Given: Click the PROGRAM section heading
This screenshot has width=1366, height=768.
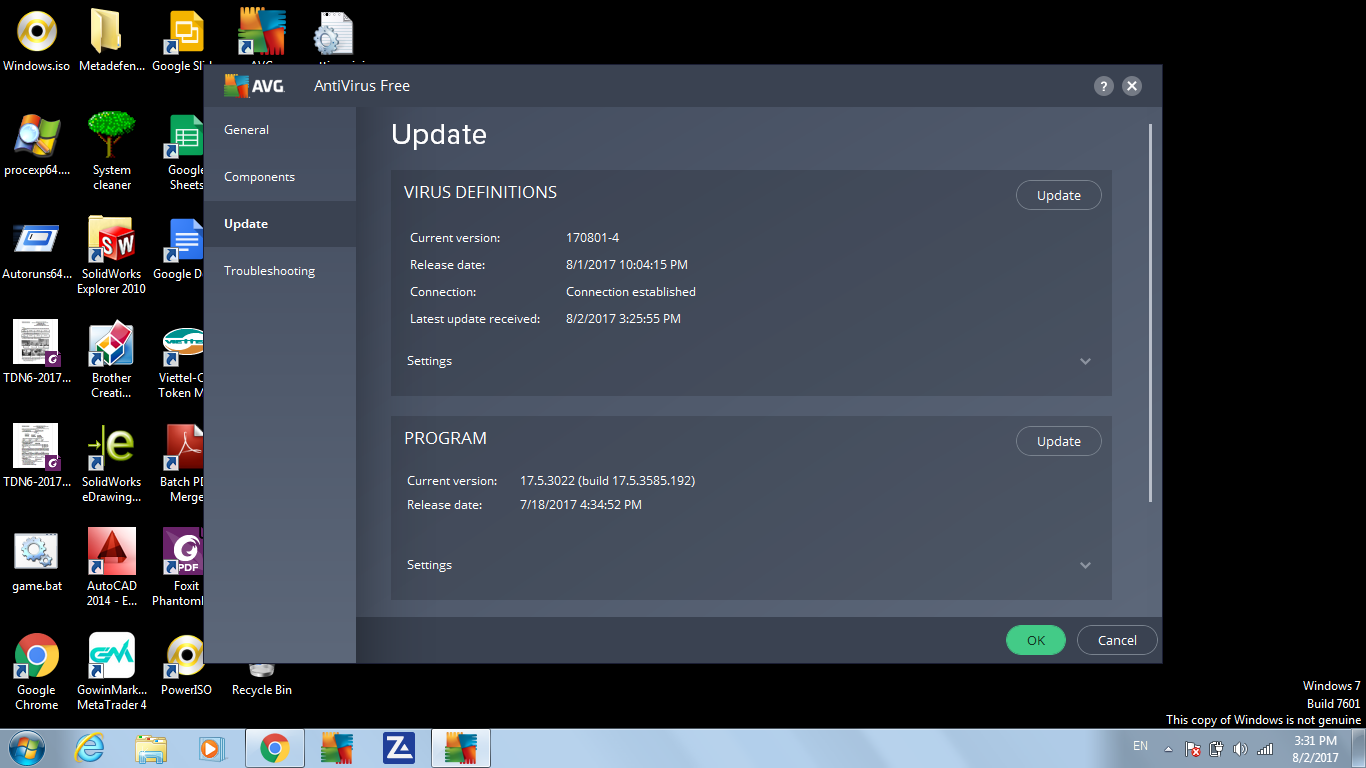Looking at the screenshot, I should click(445, 438).
